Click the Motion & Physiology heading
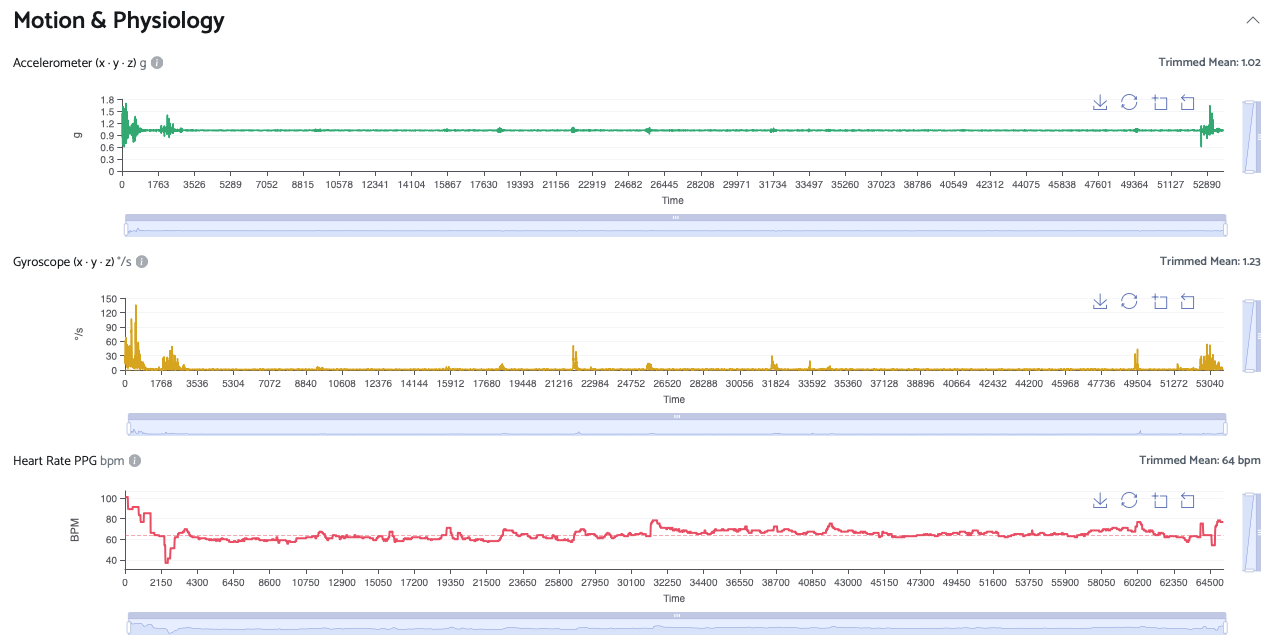The image size is (1273, 644). click(119, 20)
